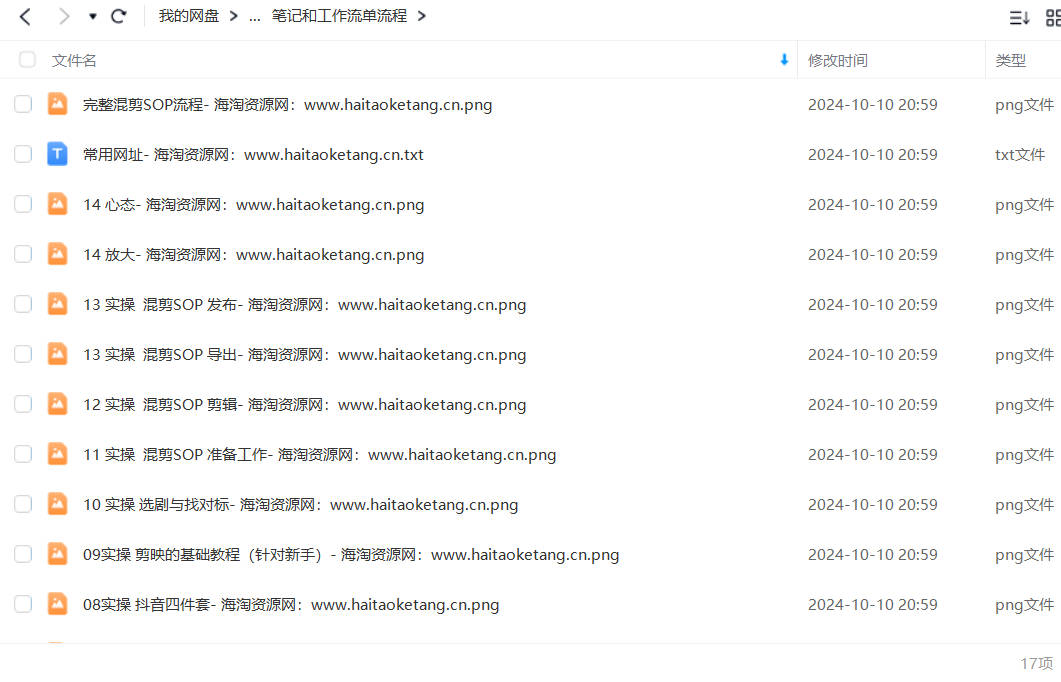Click image icon of 13 实操 混剪SOP 导出
This screenshot has height=682, width=1061.
coord(58,354)
